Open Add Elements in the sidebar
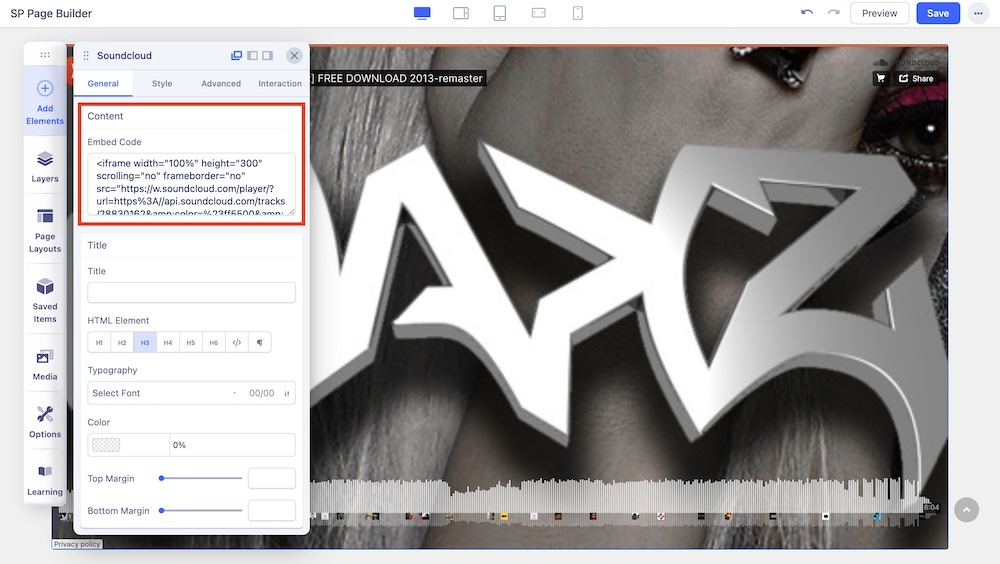Viewport: 1000px width, 564px height. point(45,103)
